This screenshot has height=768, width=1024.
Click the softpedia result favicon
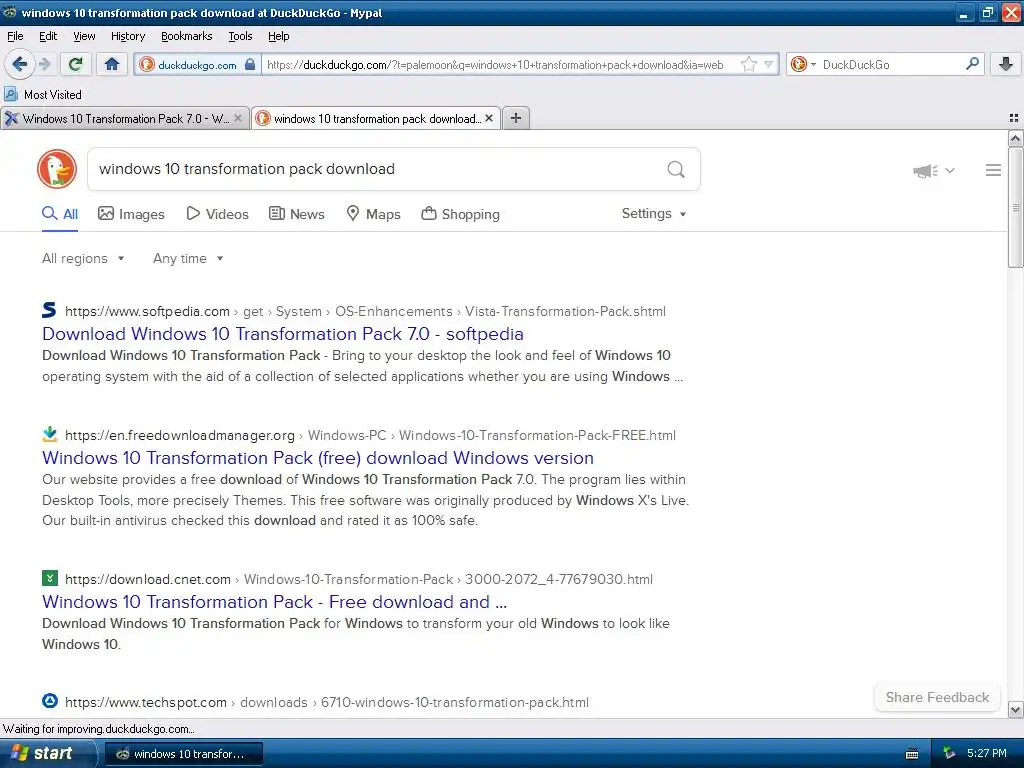(50, 310)
